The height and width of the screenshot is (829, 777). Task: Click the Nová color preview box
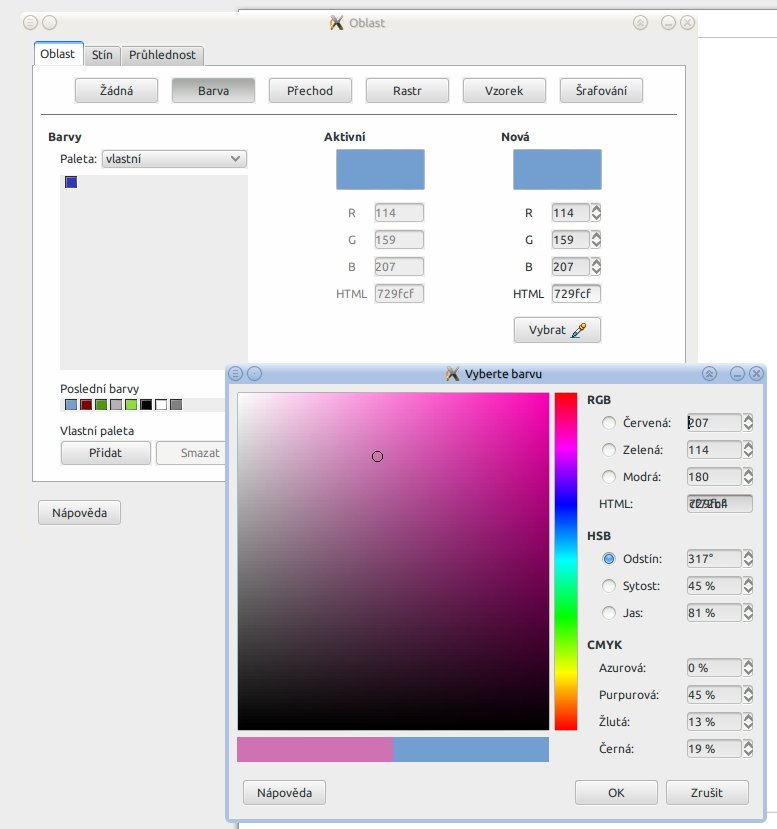pyautogui.click(x=557, y=169)
